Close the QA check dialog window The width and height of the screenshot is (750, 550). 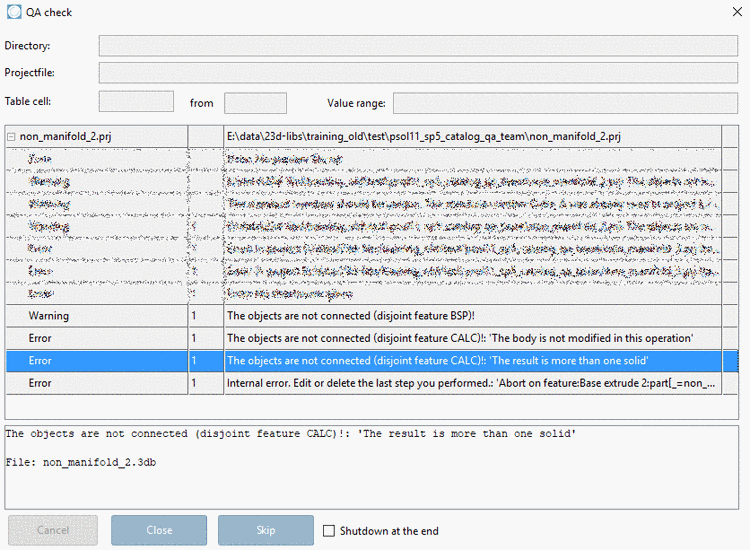click(x=737, y=12)
